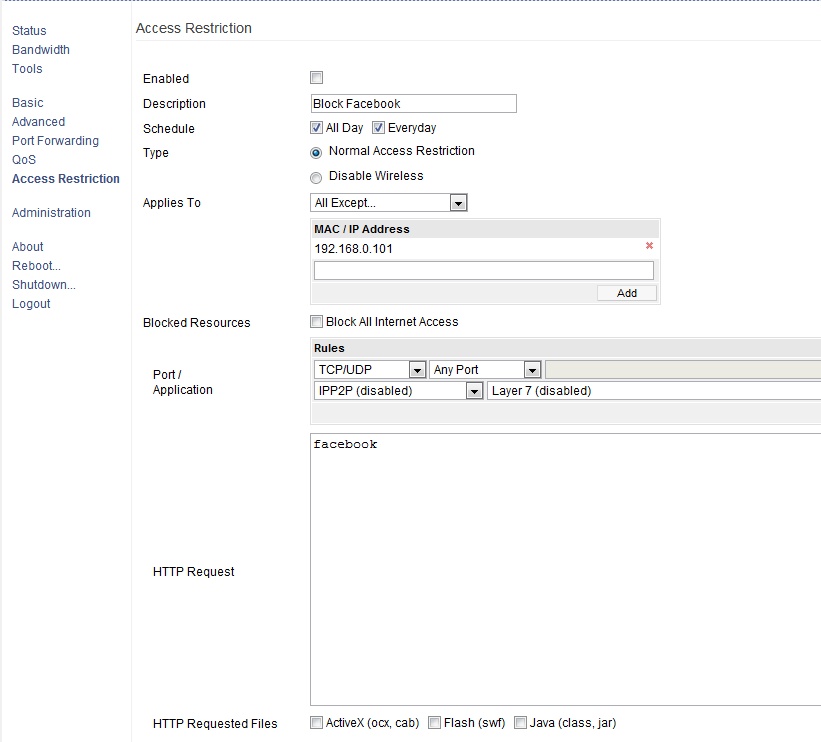Choose Disable Wireless restriction type

pos(317,177)
